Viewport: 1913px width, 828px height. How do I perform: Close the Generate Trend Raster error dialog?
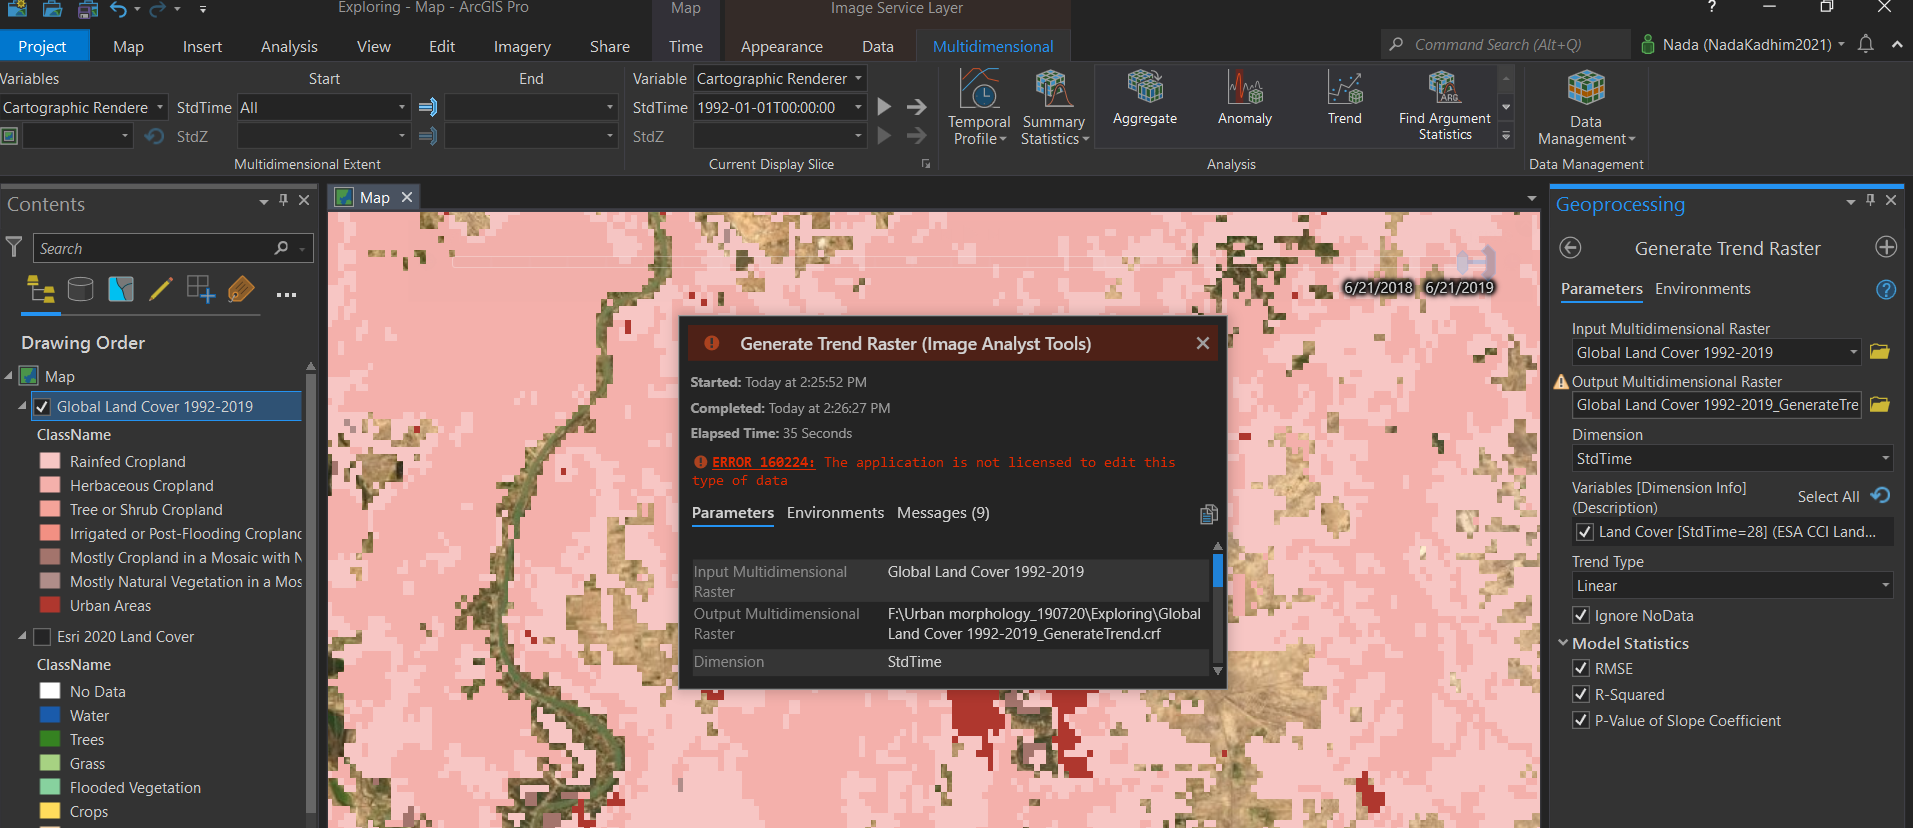click(1203, 343)
